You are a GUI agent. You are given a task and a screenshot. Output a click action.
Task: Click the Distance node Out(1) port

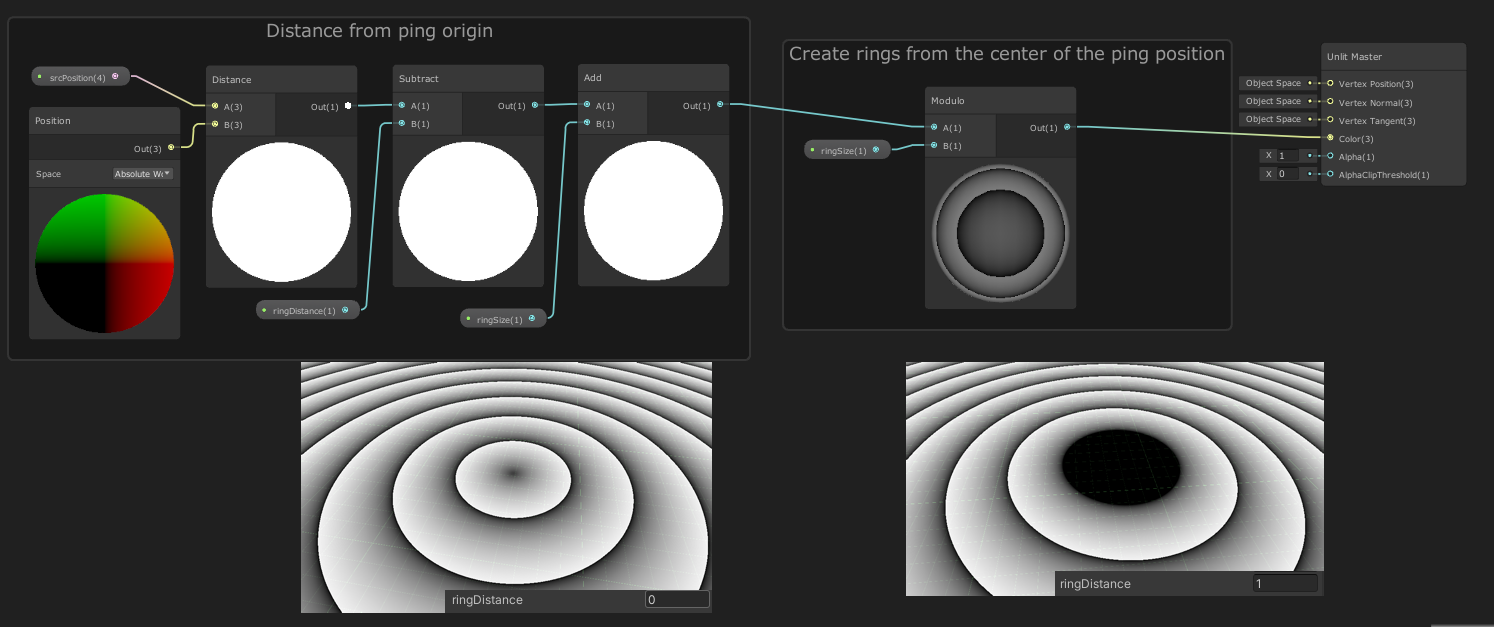click(348, 105)
